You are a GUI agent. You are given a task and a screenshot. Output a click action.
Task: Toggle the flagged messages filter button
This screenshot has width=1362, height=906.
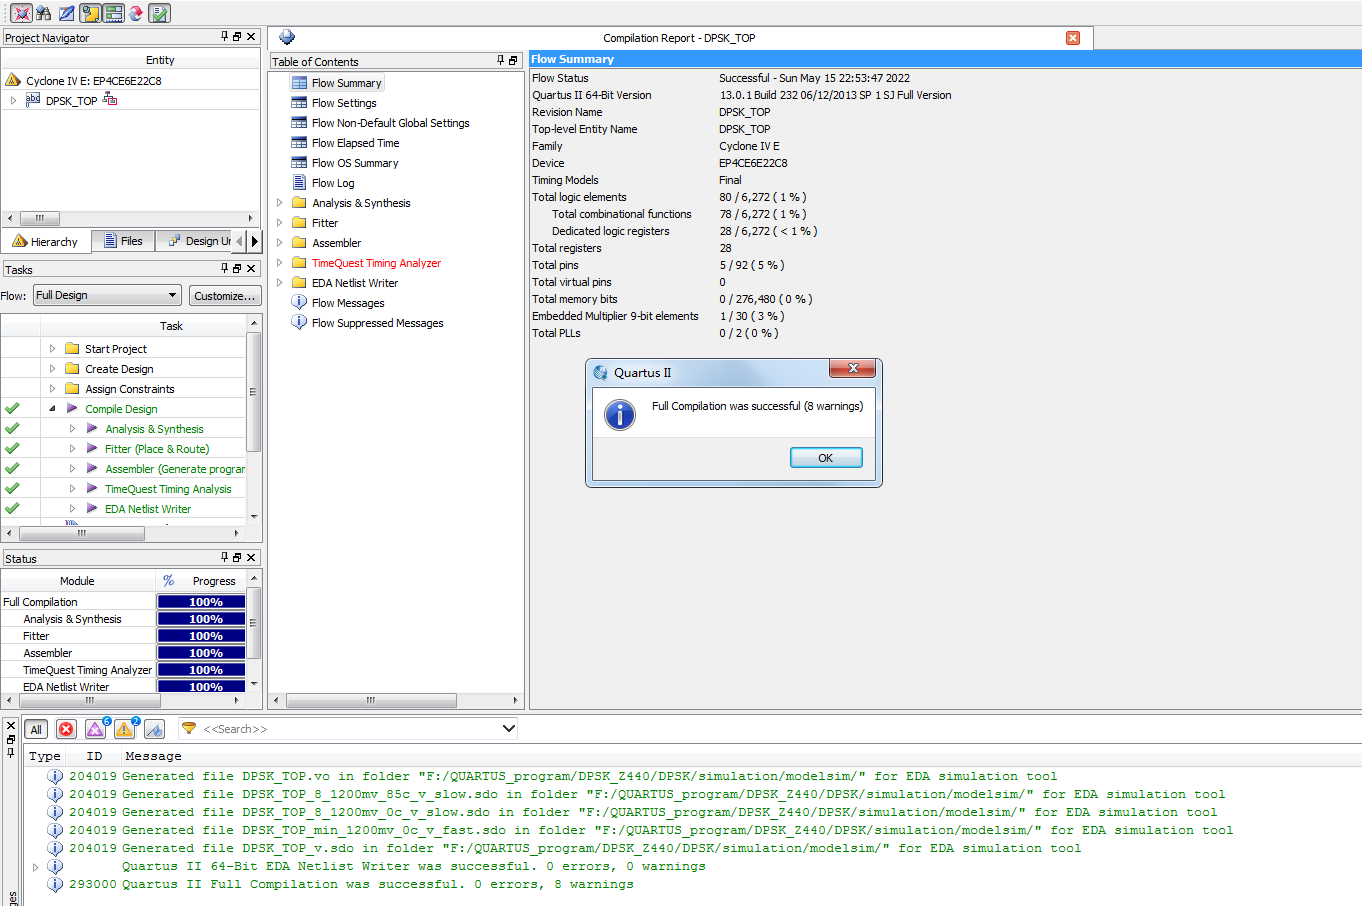point(154,729)
